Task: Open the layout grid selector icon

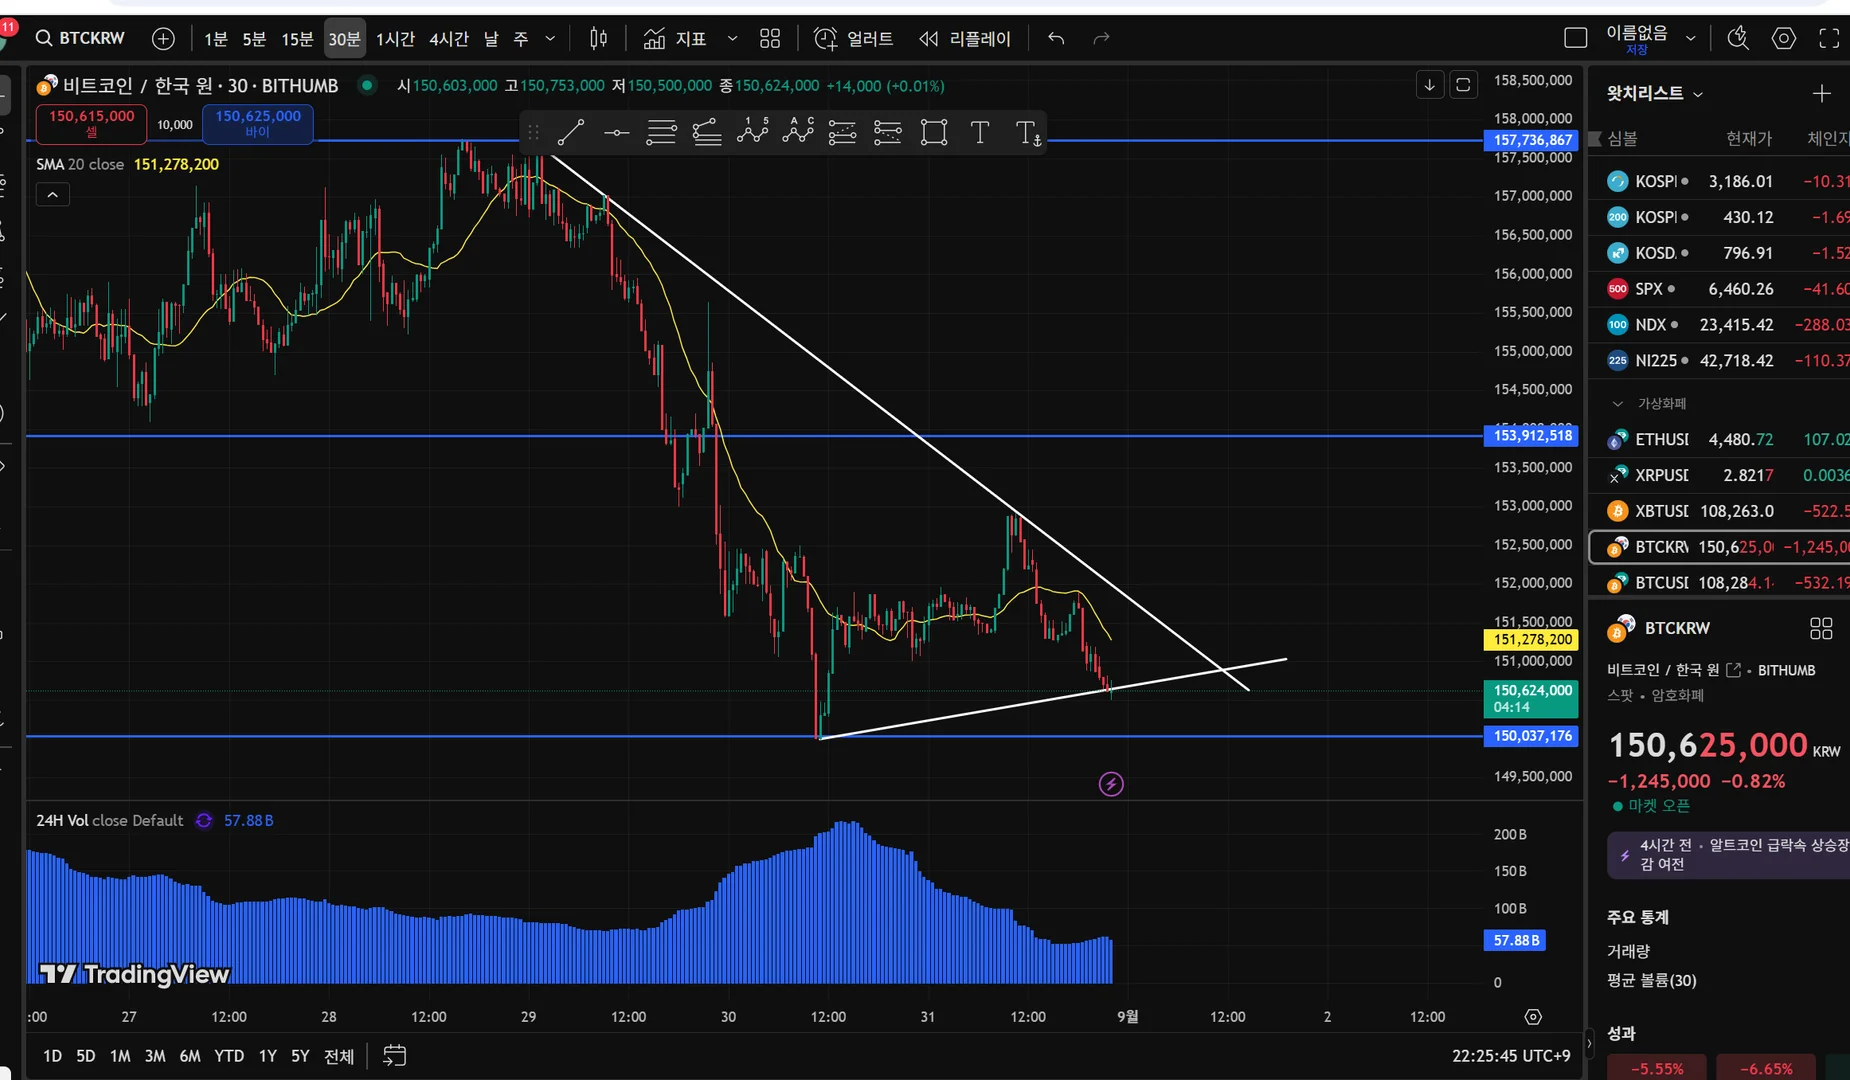Action: tap(770, 39)
